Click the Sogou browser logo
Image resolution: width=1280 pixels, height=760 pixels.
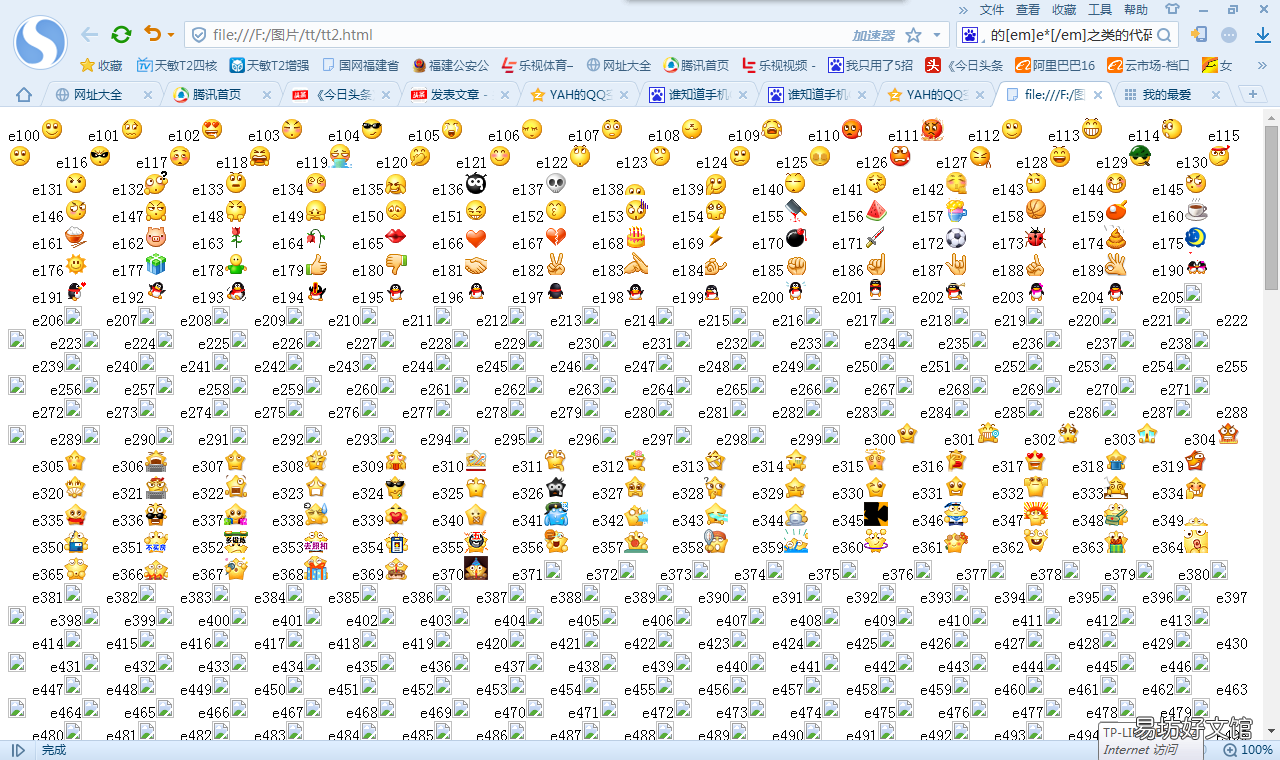coord(40,42)
